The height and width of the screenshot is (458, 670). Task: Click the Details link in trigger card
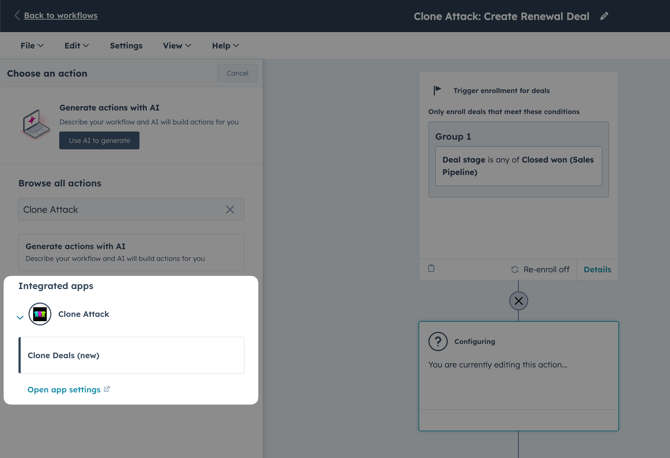[597, 270]
